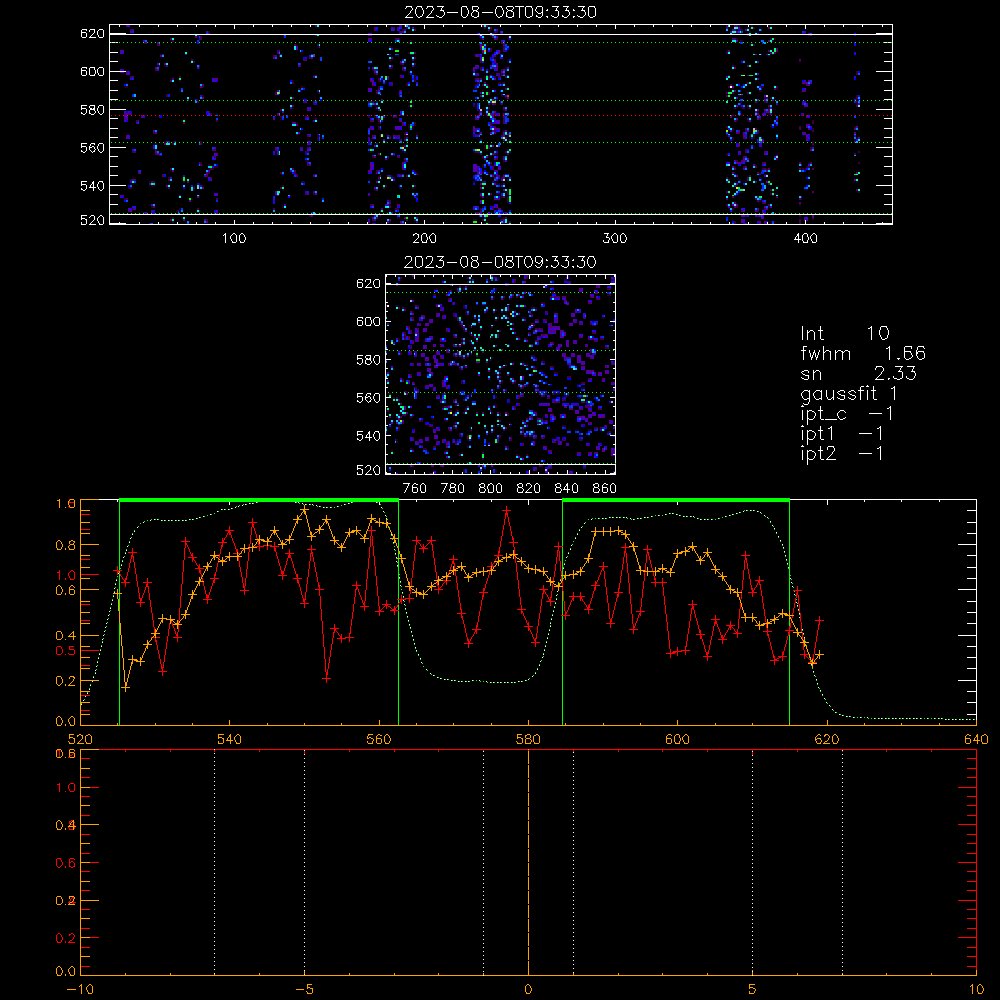Click the 'ipt1 -1' label

tap(842, 434)
